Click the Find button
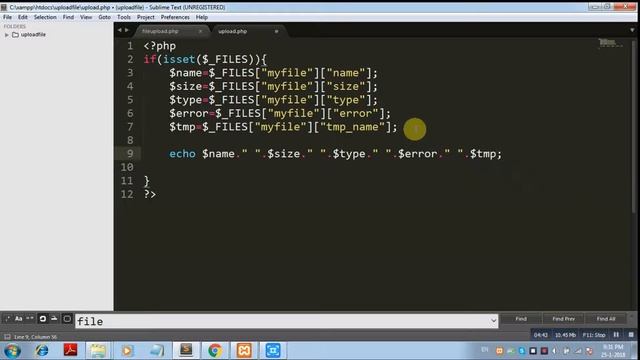The width and height of the screenshot is (640, 360). pos(521,319)
